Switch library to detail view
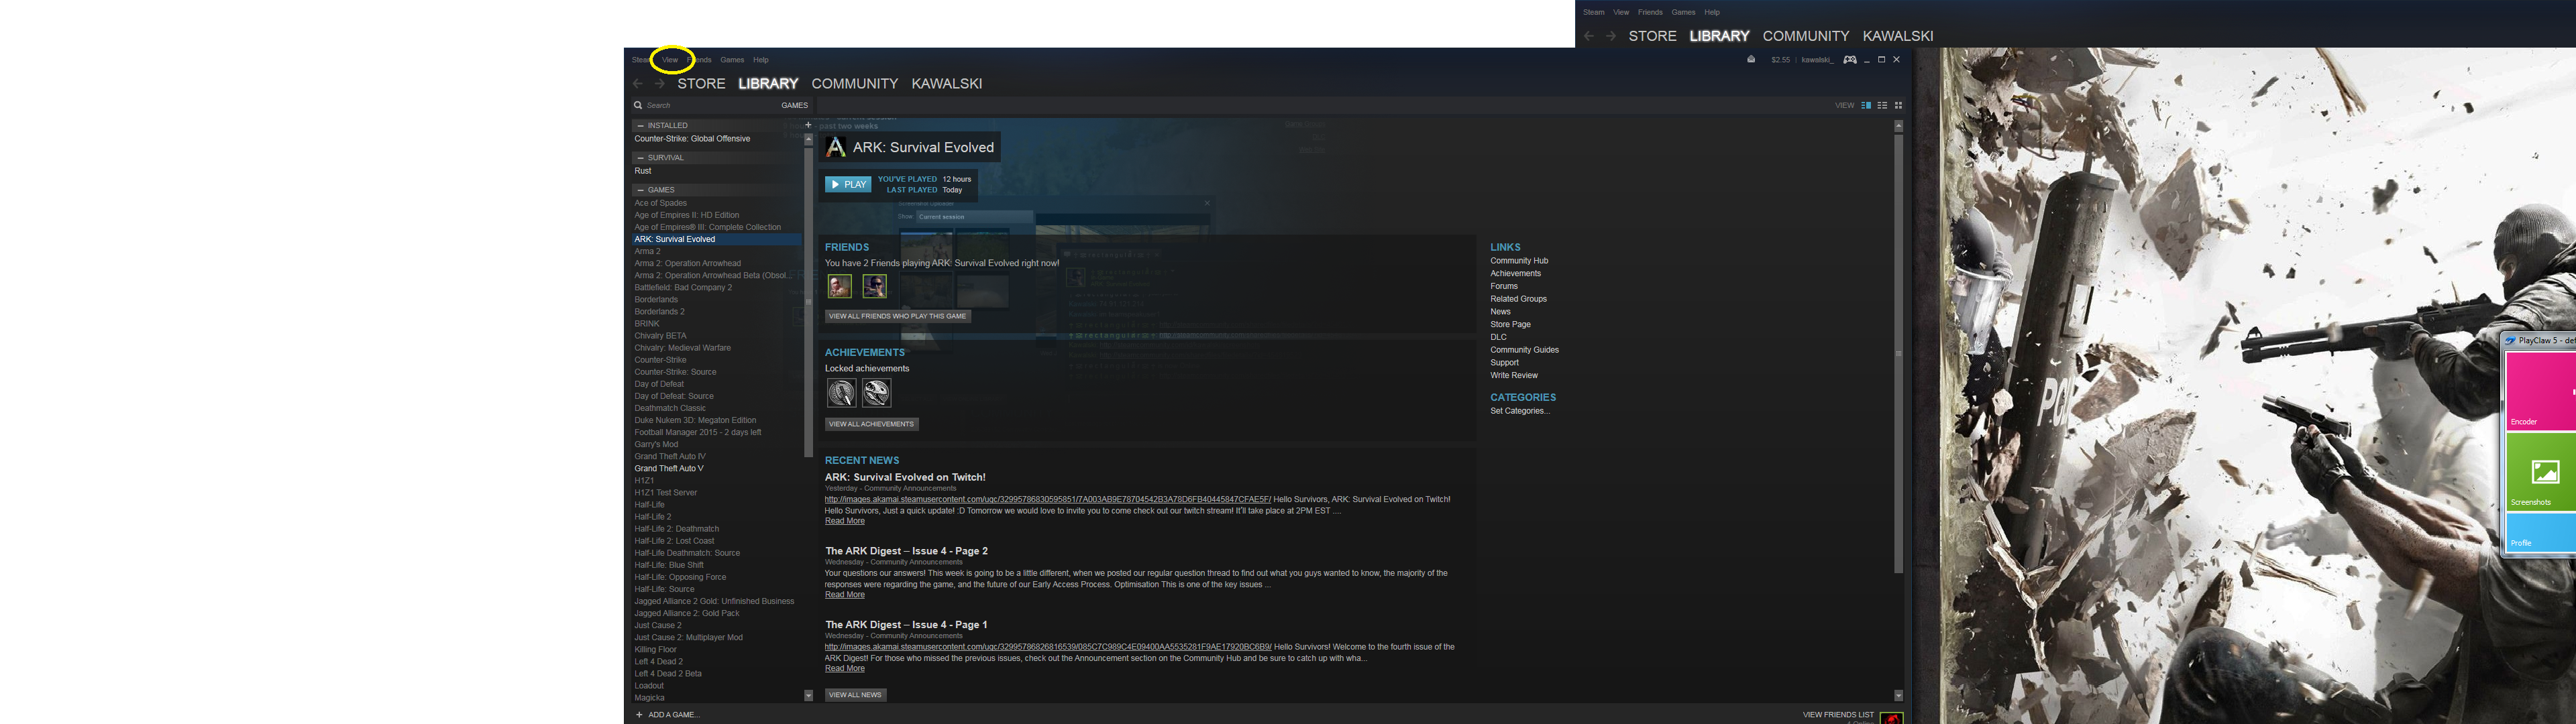The image size is (2576, 724). point(1866,105)
